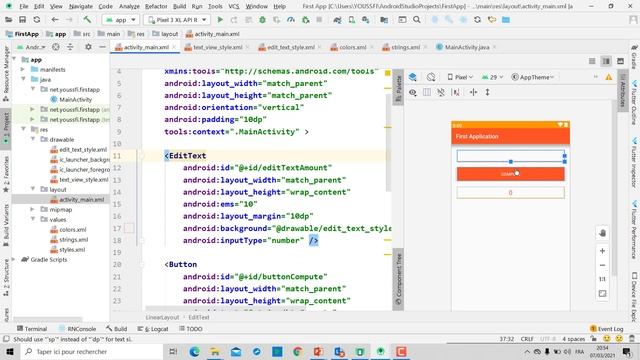Open the Event Log
Viewport: 640px width, 360px height.
pyautogui.click(x=607, y=329)
